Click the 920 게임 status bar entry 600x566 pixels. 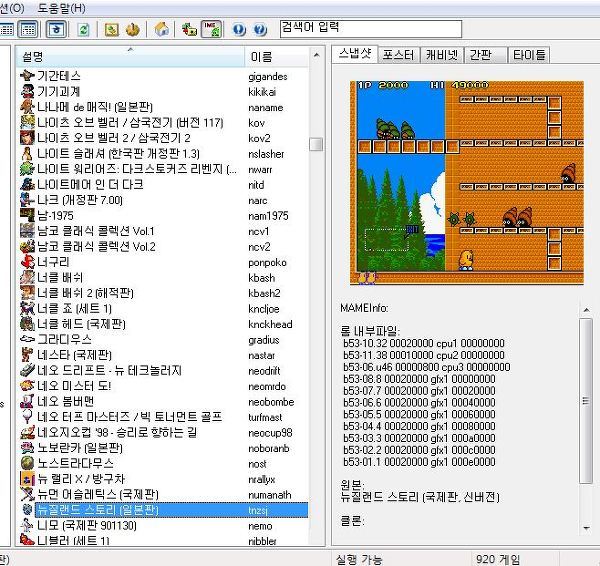point(497,559)
